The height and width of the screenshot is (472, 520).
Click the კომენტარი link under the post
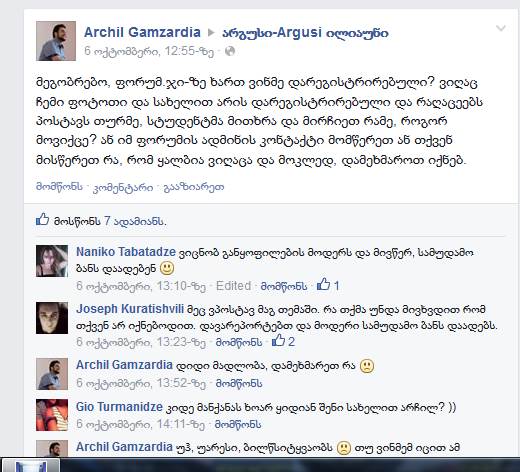pyautogui.click(x=123, y=187)
